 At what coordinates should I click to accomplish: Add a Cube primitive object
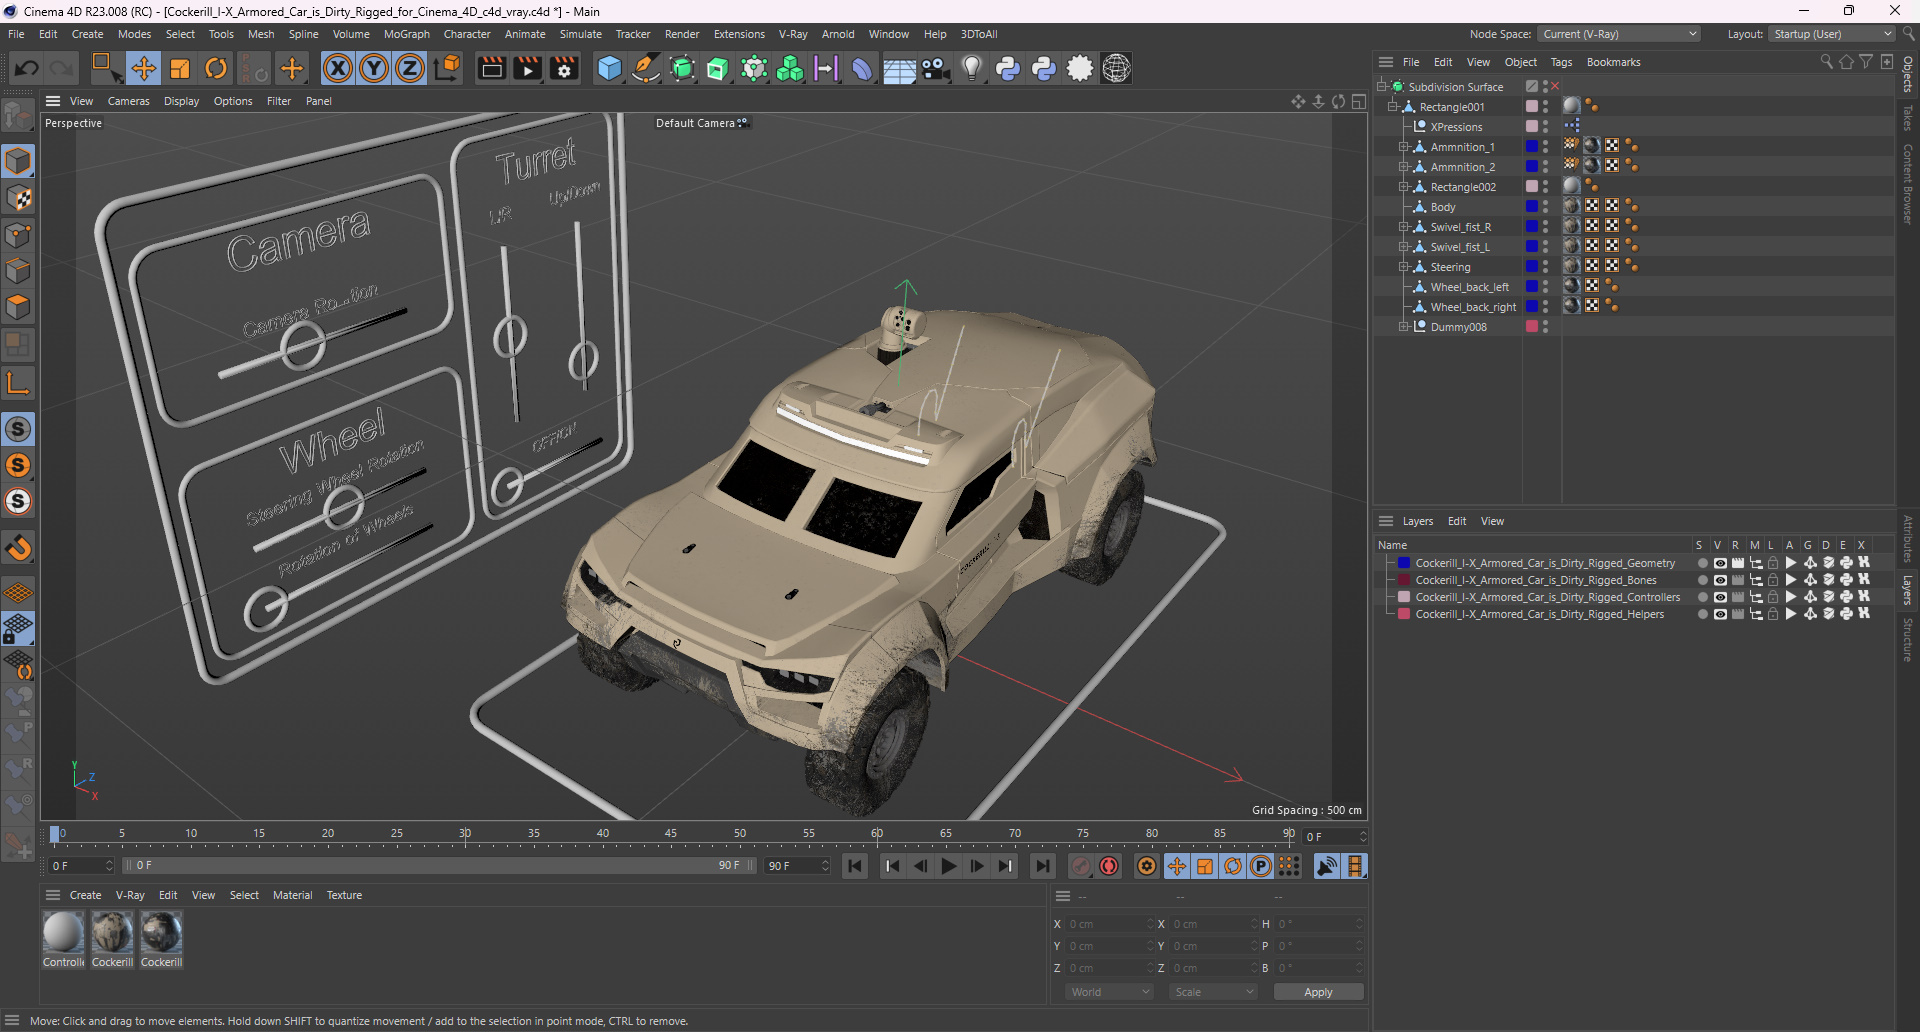coord(609,68)
